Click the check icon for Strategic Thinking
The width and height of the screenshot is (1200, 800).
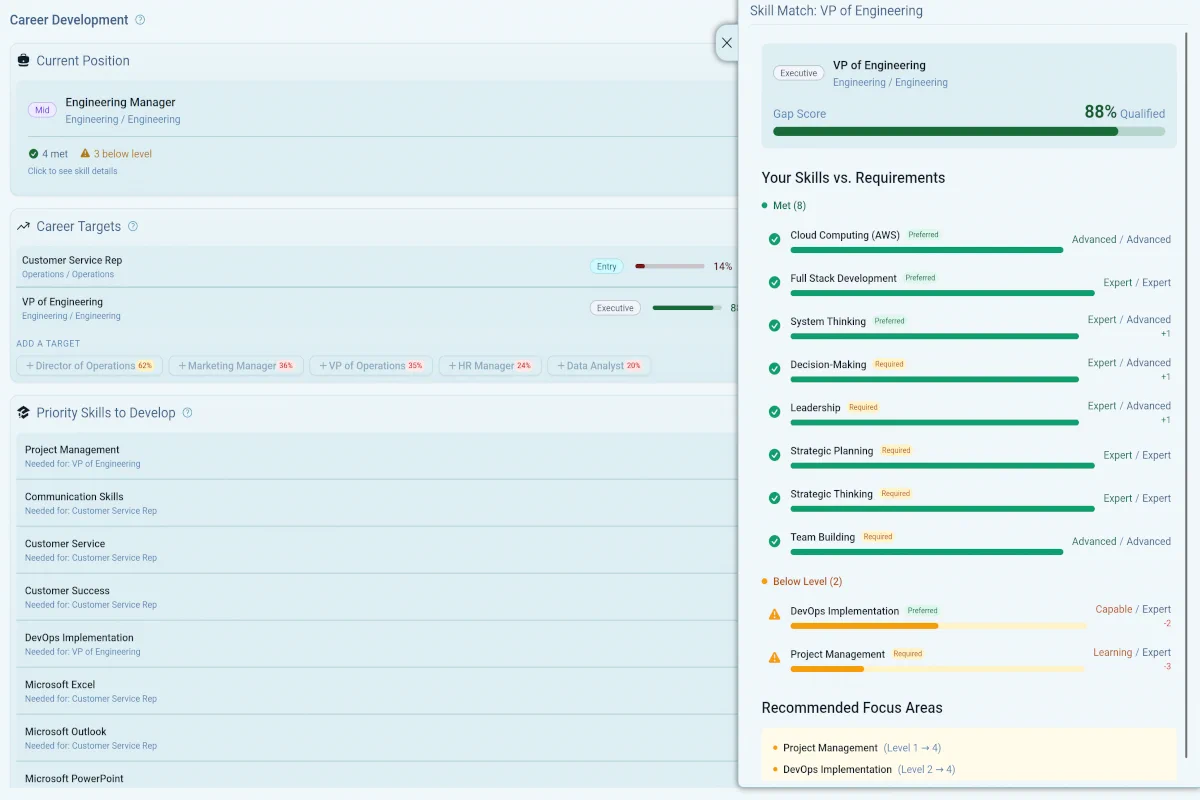[774, 498]
